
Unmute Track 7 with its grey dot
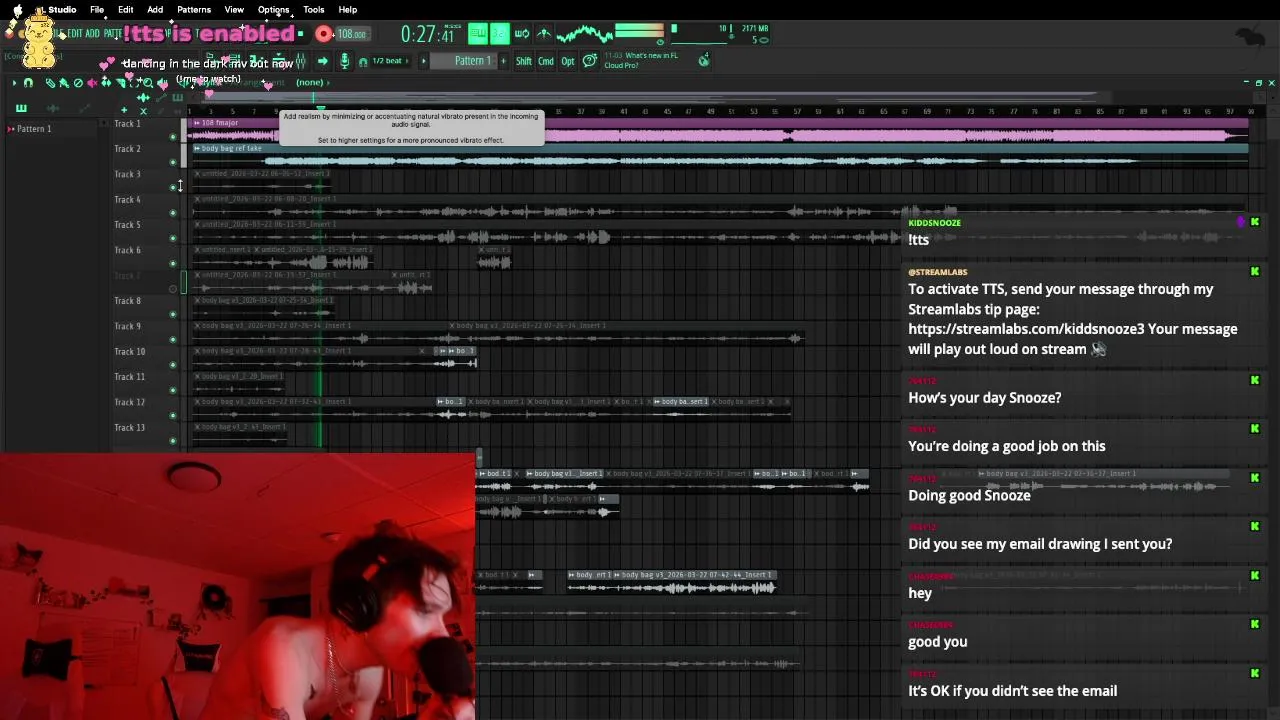click(173, 289)
